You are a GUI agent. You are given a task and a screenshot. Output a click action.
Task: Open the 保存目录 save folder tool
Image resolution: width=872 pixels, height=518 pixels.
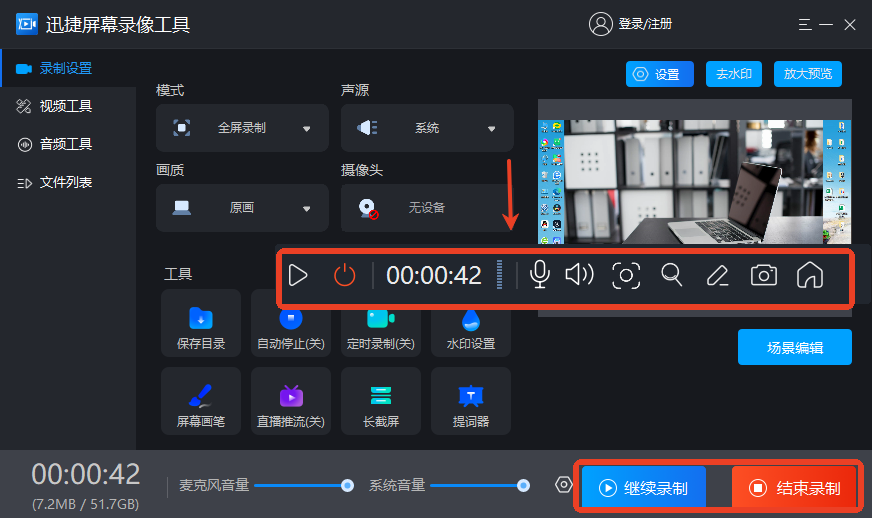(201, 323)
